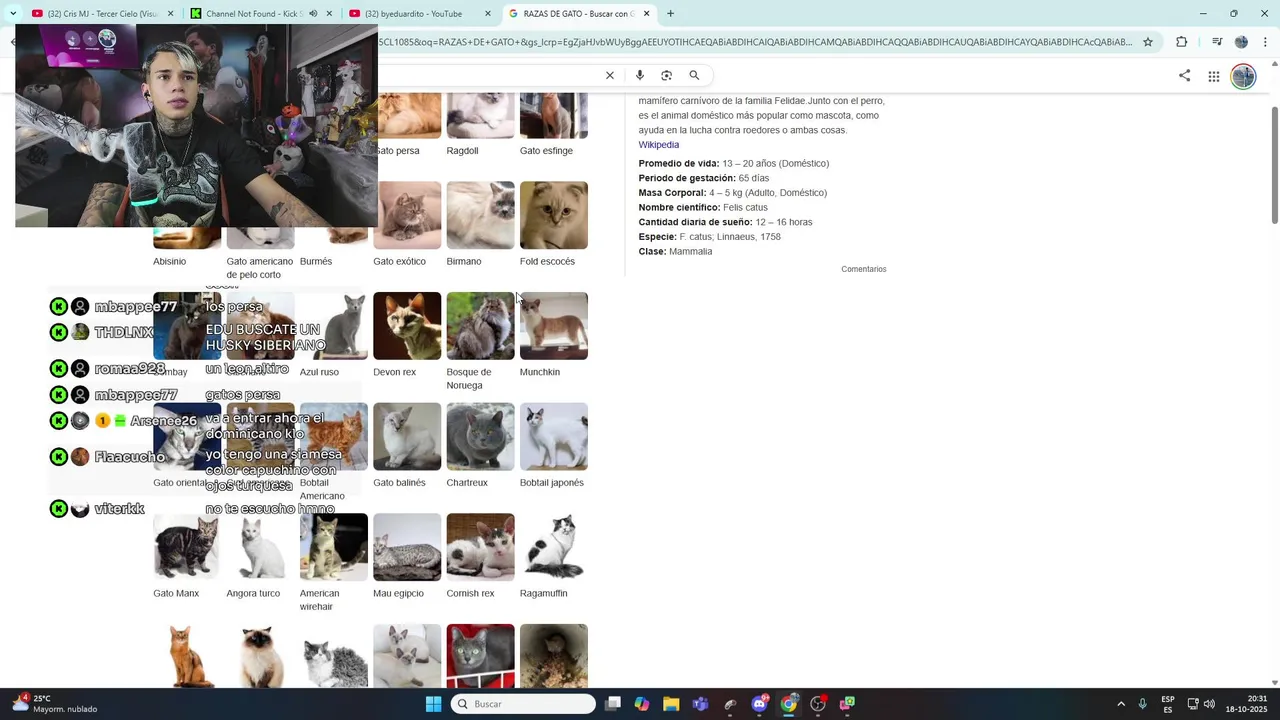The width and height of the screenshot is (1280, 720).
Task: Start a voice search with the microphone
Action: [x=640, y=75]
